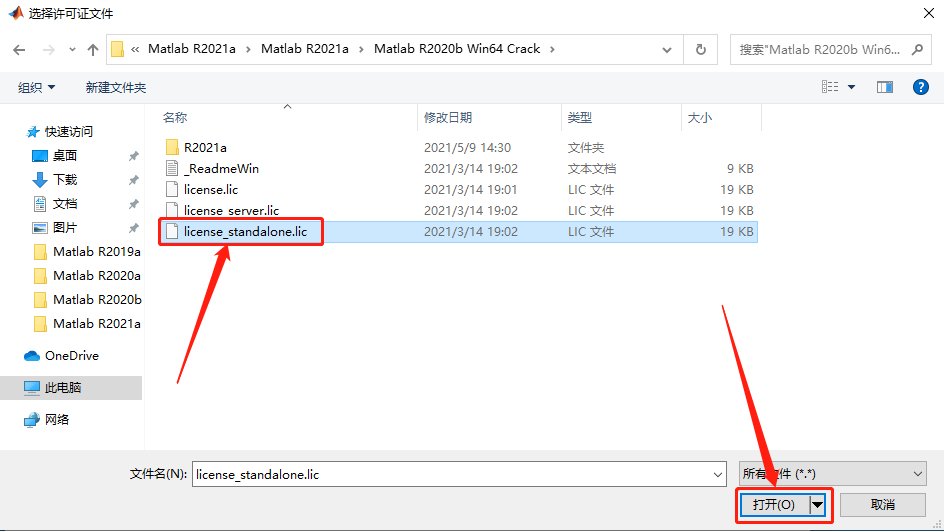This screenshot has height=531, width=944.
Task: Click the 图片 pin icon
Action: (134, 228)
